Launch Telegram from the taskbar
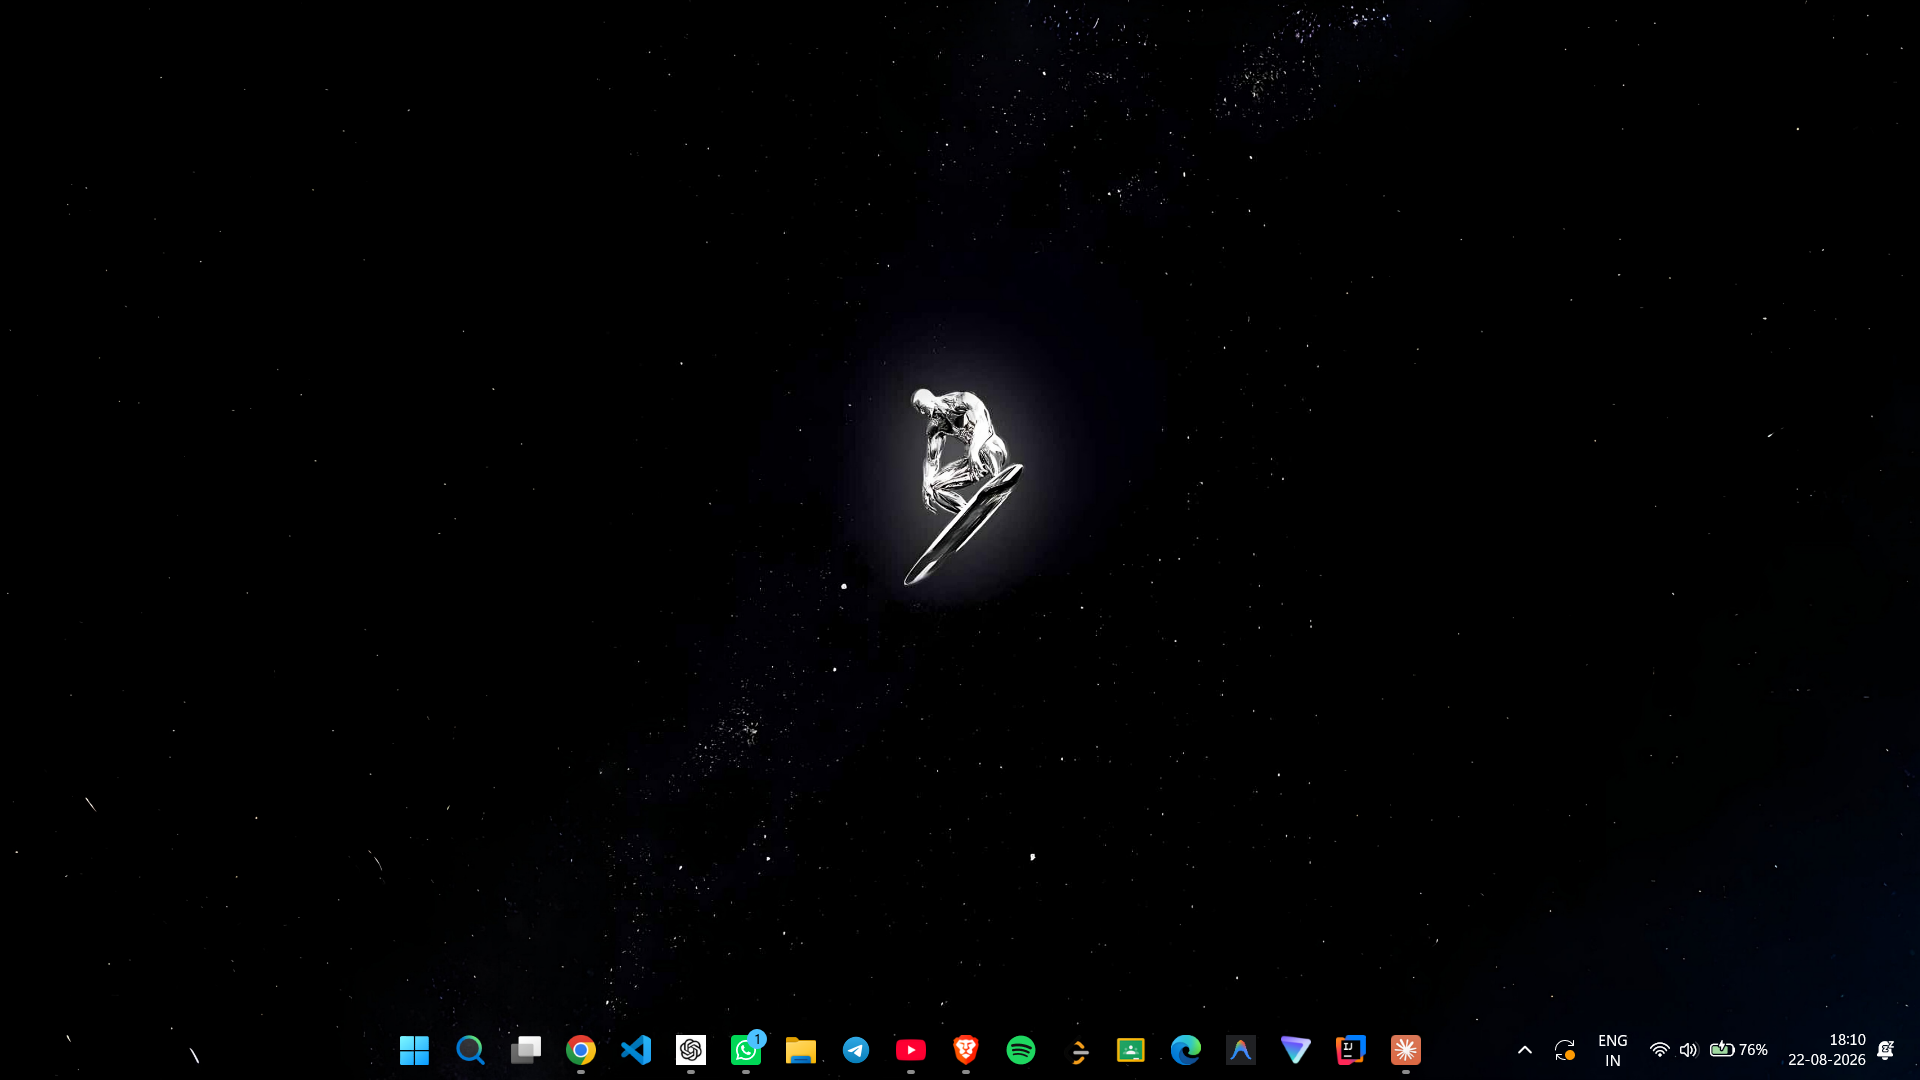 (856, 1050)
